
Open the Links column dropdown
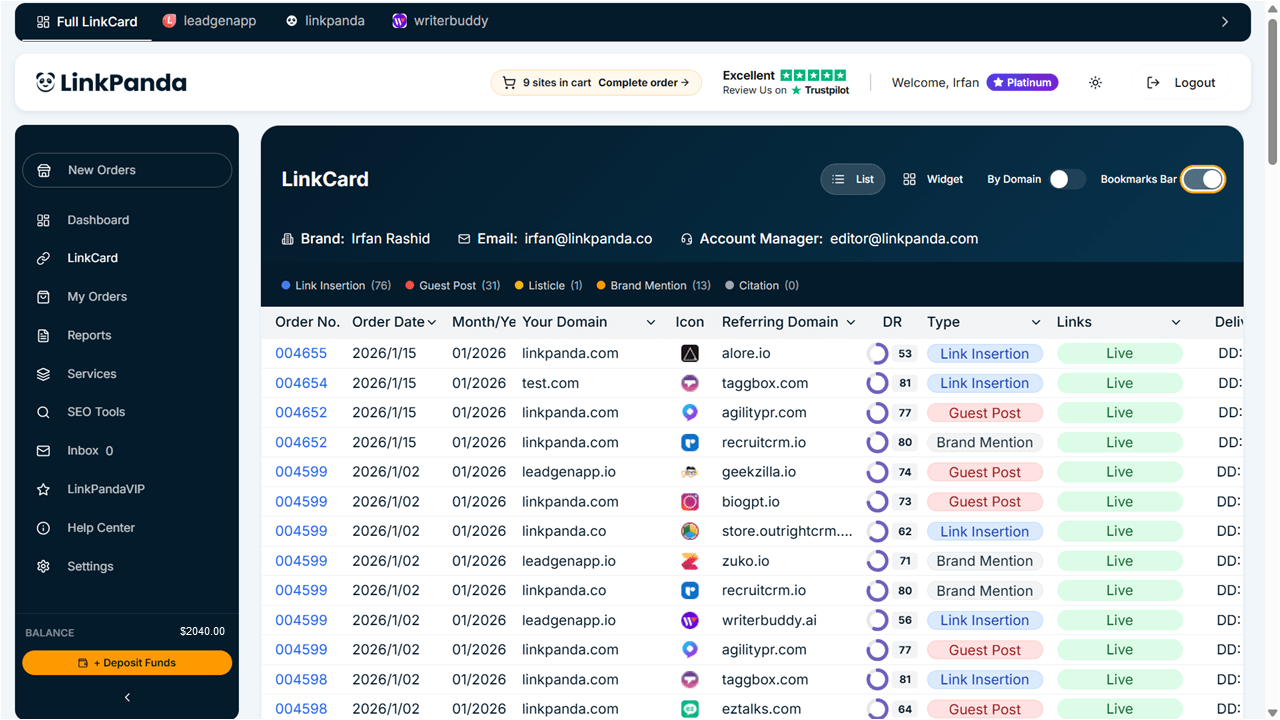pyautogui.click(x=1176, y=322)
